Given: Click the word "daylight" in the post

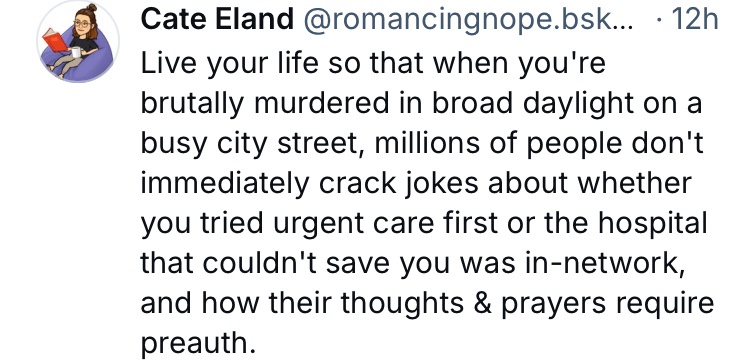Looking at the screenshot, I should [577, 105].
